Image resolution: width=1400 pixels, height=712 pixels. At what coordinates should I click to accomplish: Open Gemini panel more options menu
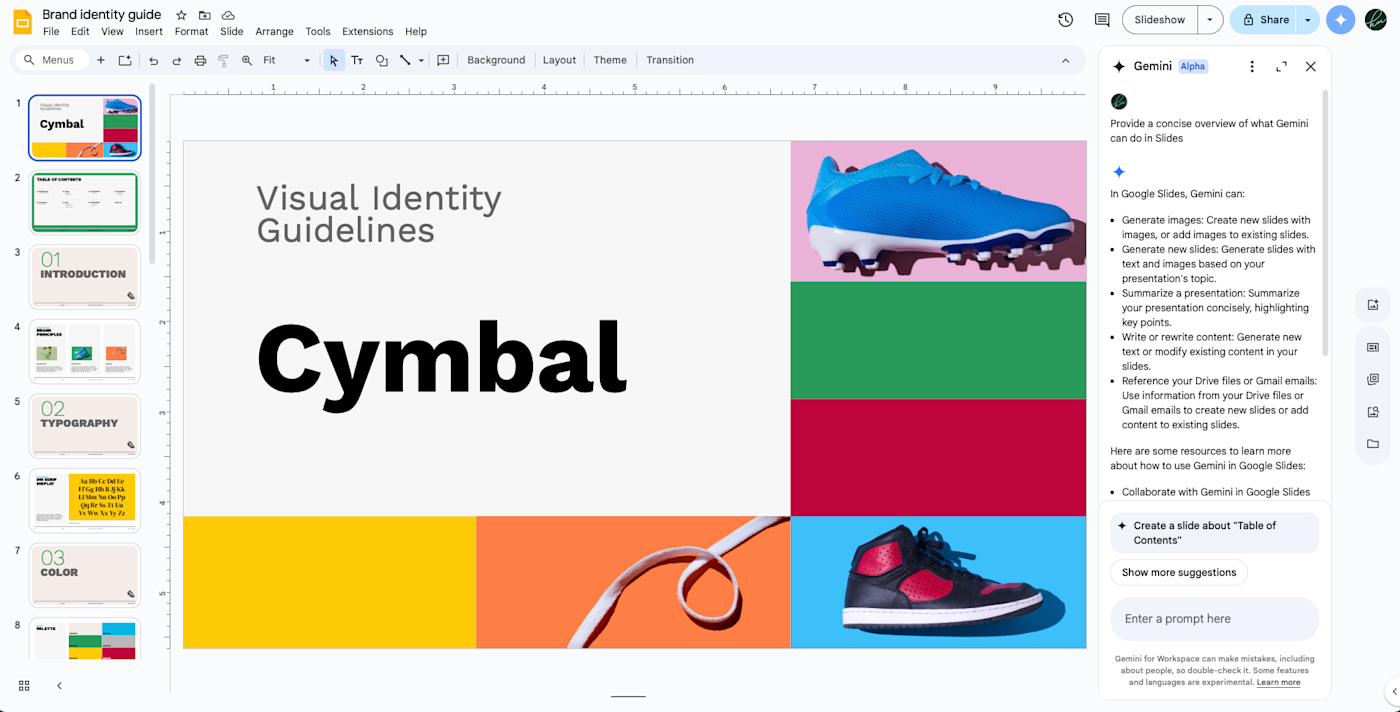coord(1252,66)
